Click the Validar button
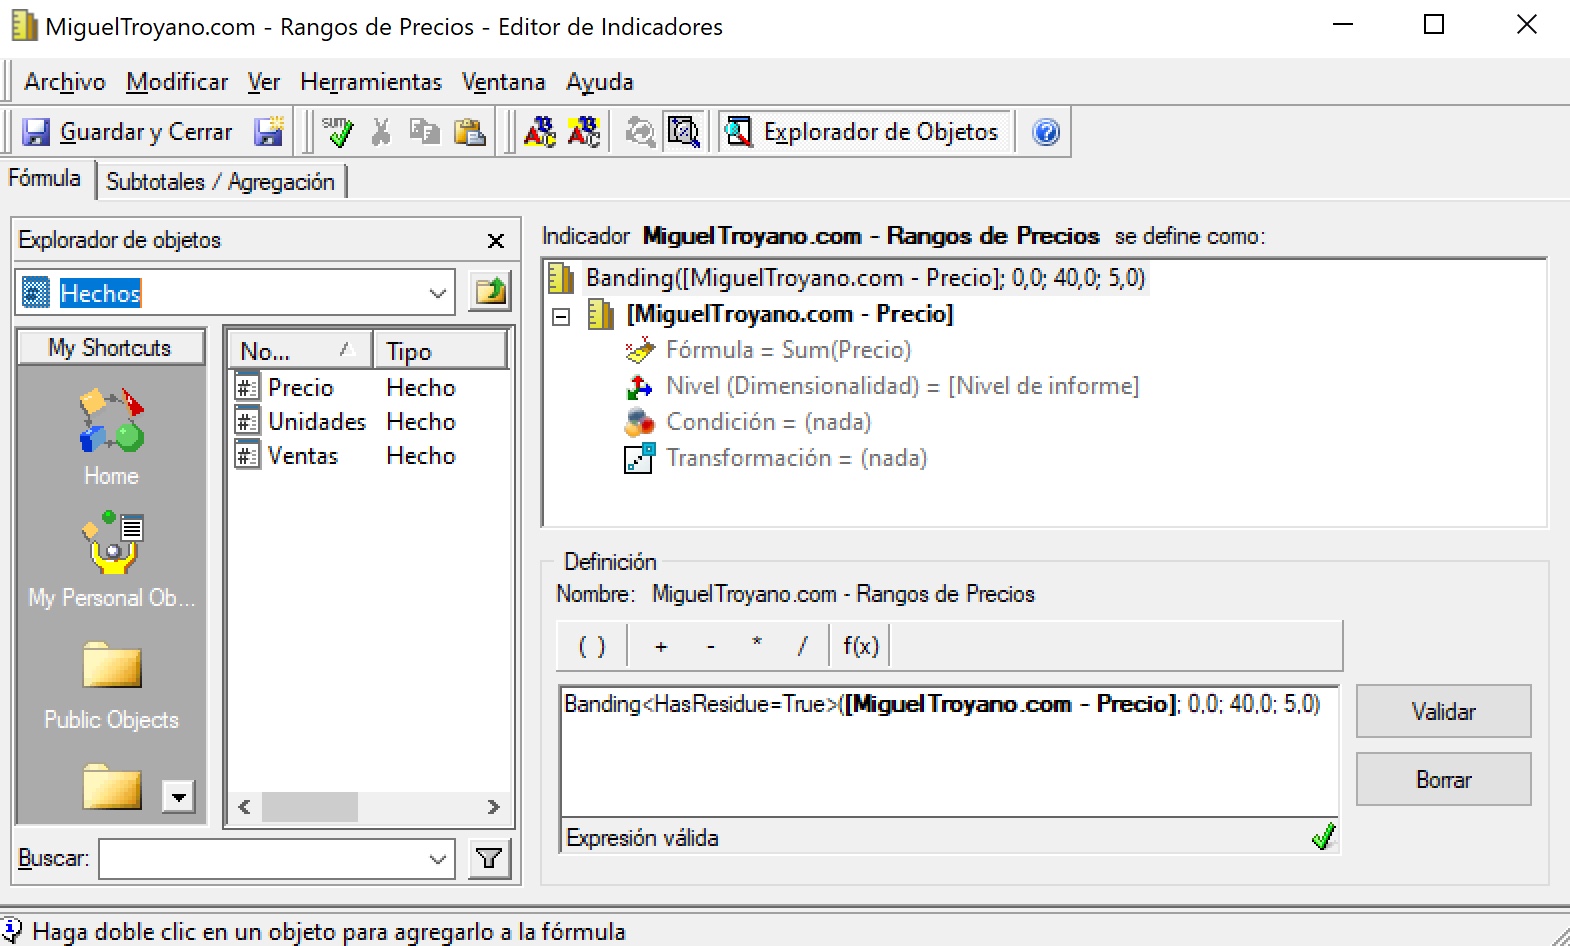 click(x=1443, y=712)
